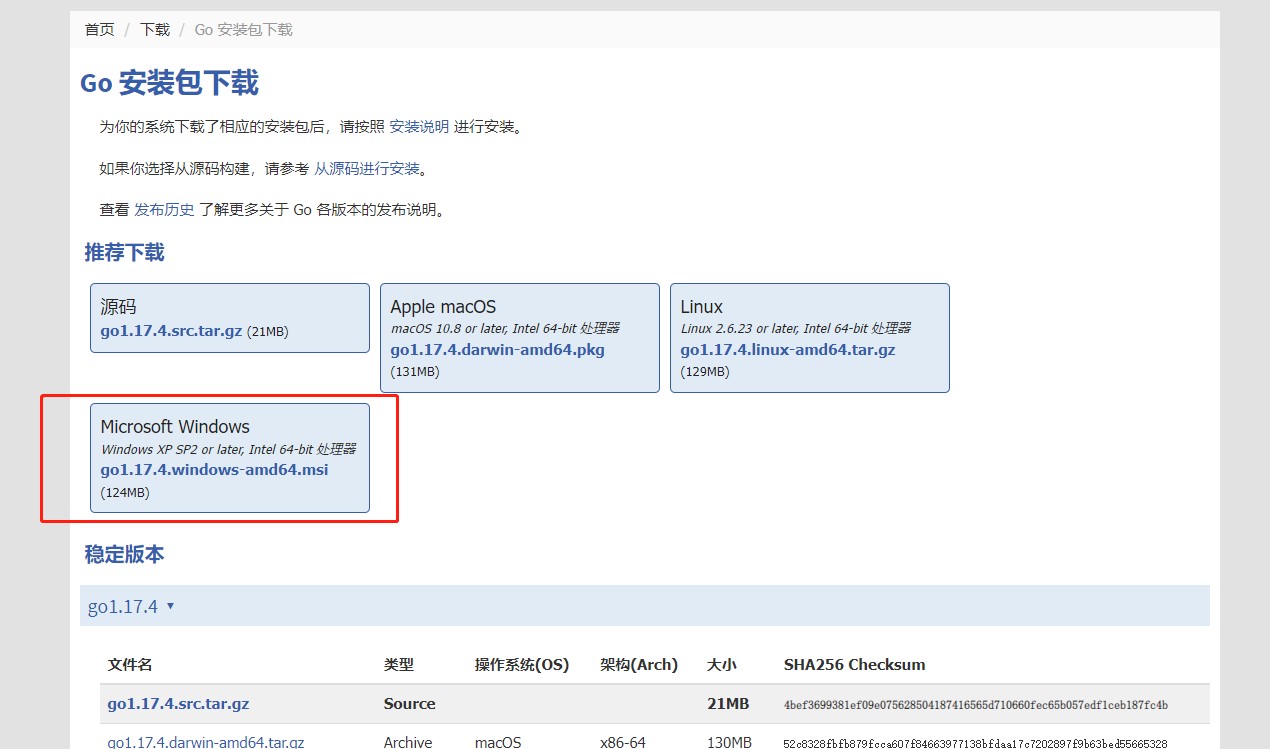The width and height of the screenshot is (1270, 749).
Task: Click the 推荐下载 heading
Action: pyautogui.click(x=124, y=252)
